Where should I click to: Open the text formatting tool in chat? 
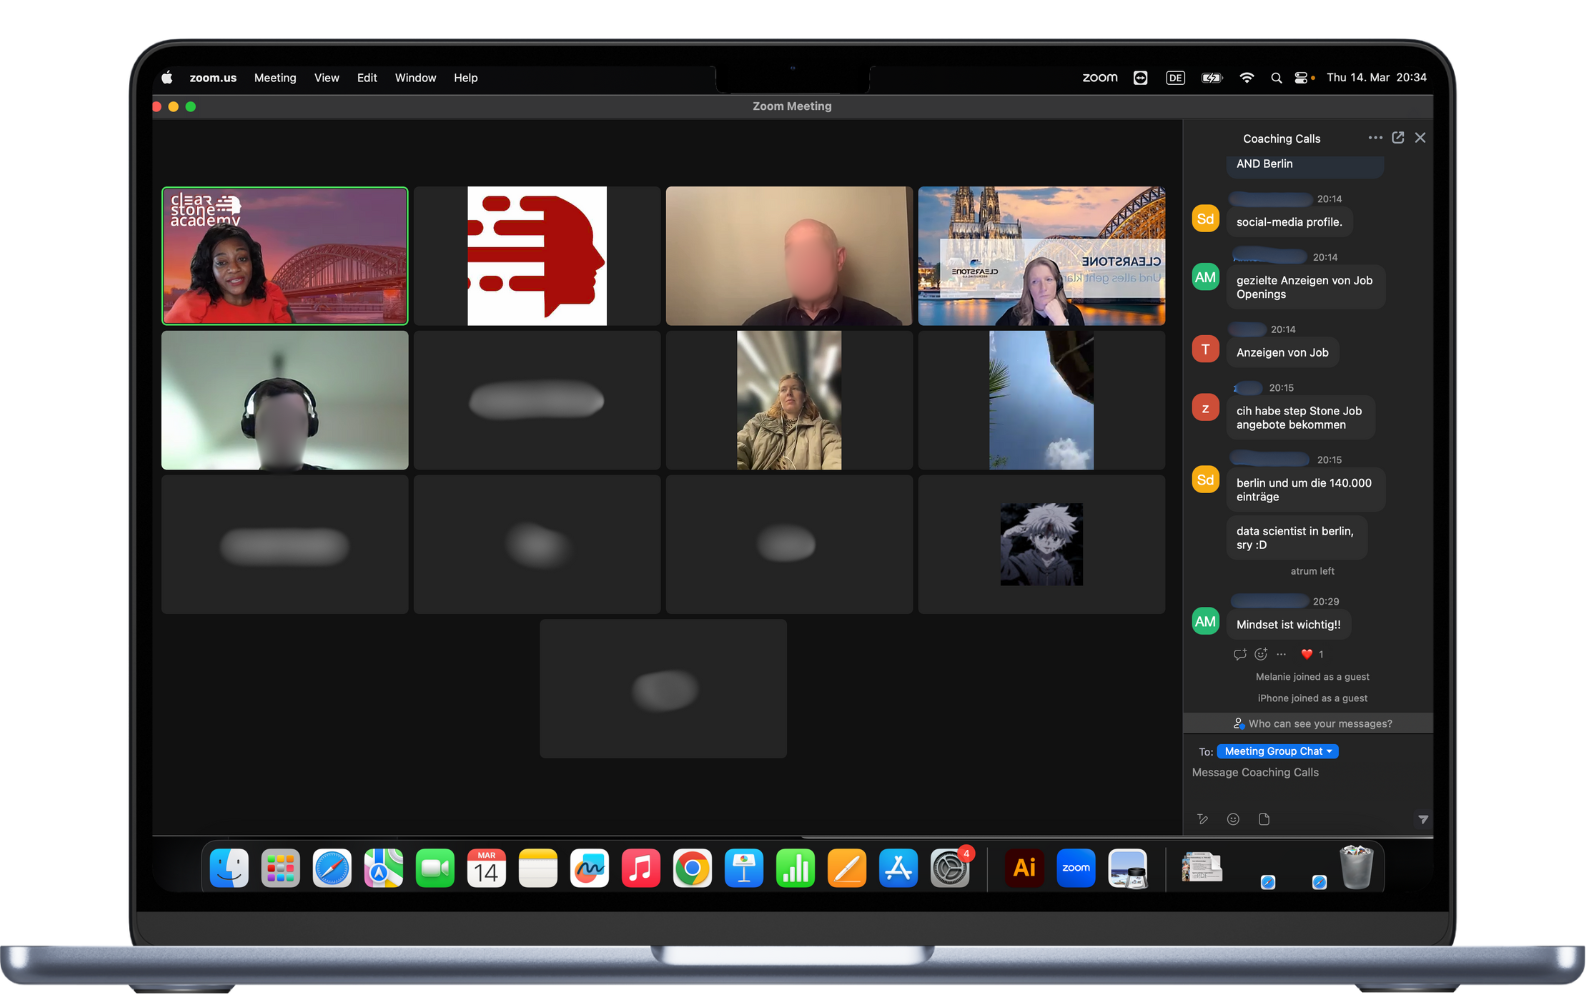[1203, 819]
